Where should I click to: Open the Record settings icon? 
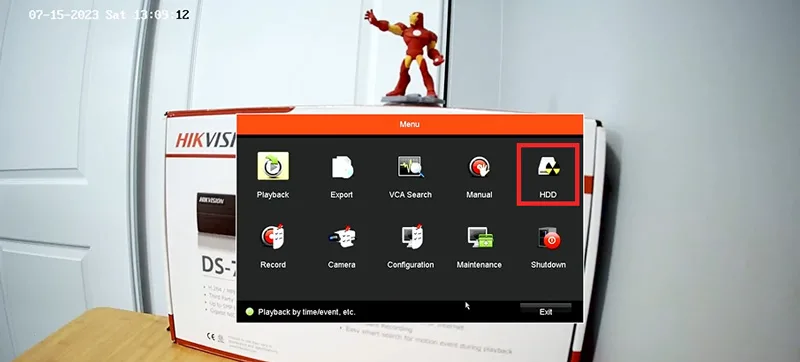273,237
